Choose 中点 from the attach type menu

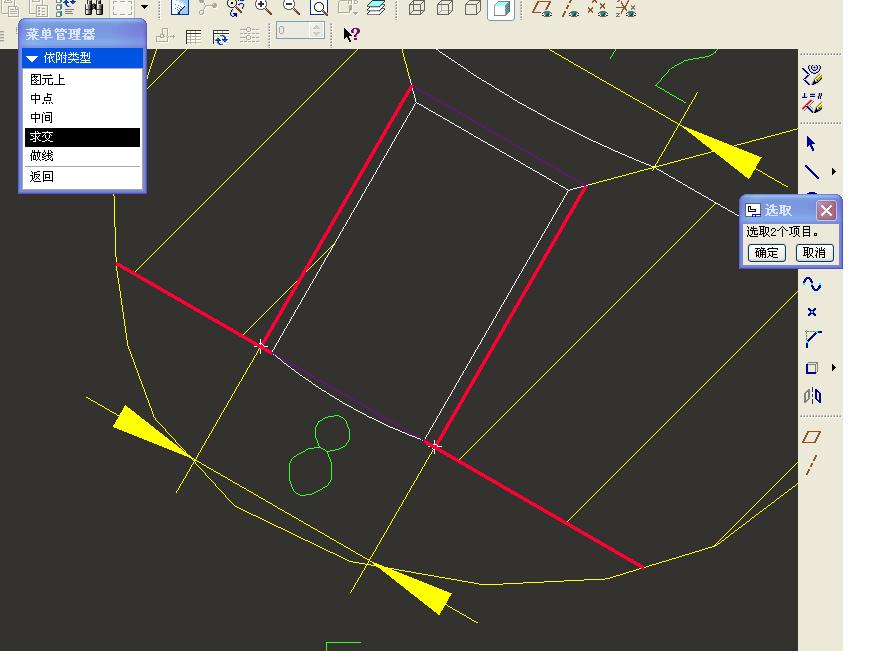click(x=83, y=99)
